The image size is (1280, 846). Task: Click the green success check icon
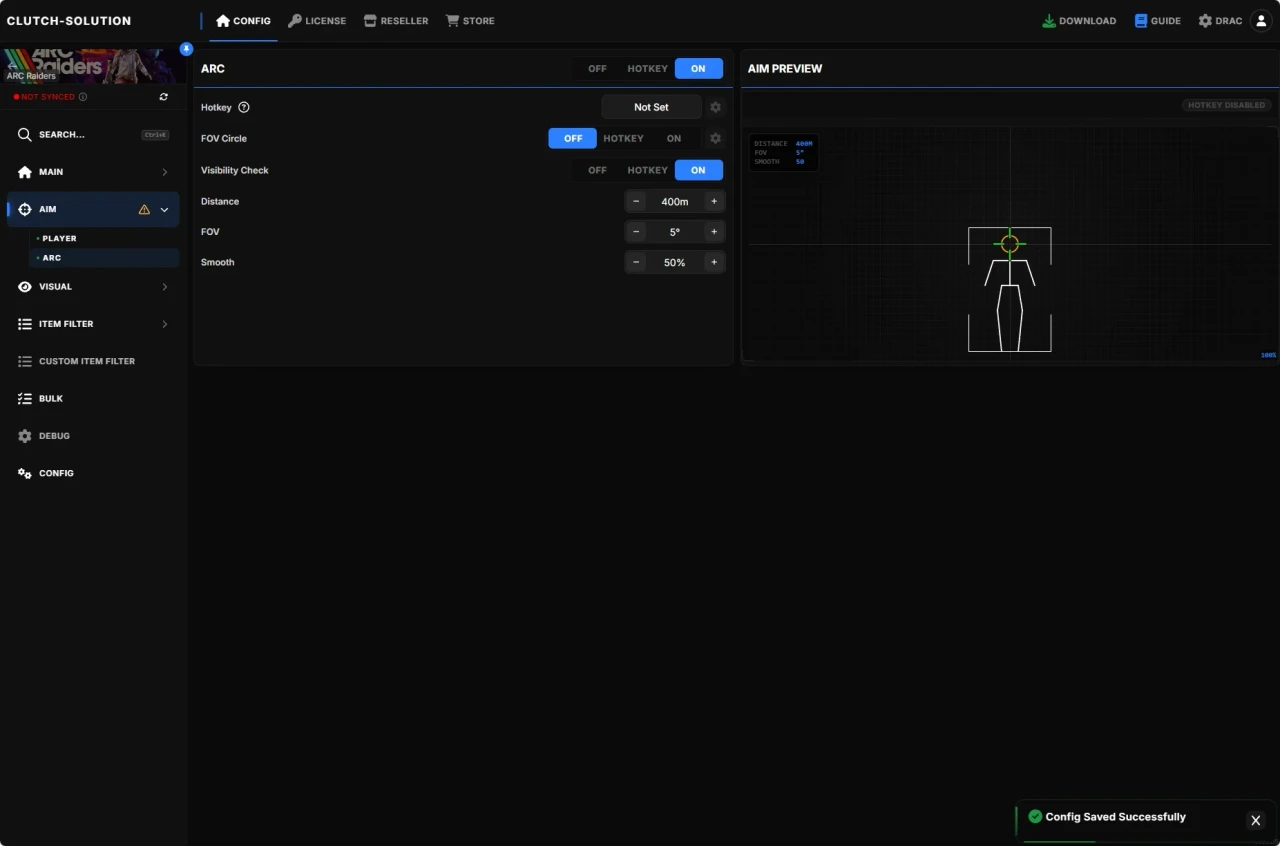click(1035, 817)
